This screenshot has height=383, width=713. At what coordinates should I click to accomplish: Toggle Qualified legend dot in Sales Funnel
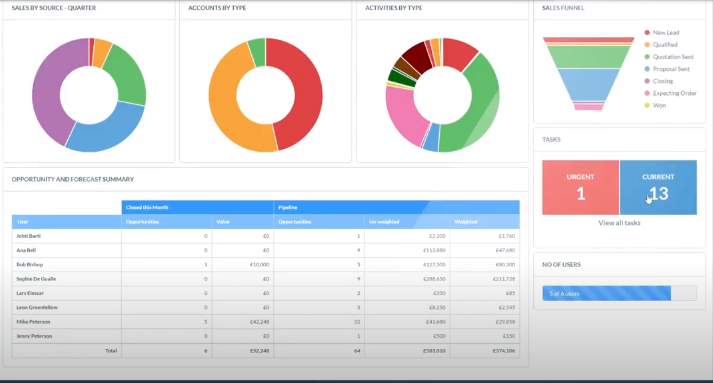[x=647, y=45]
